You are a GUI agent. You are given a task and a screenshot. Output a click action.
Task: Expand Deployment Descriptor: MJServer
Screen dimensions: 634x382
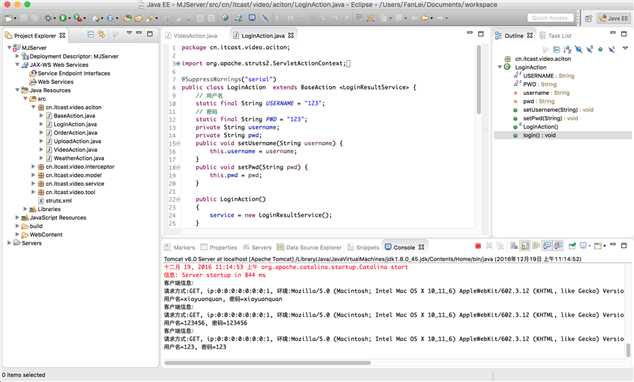17,56
